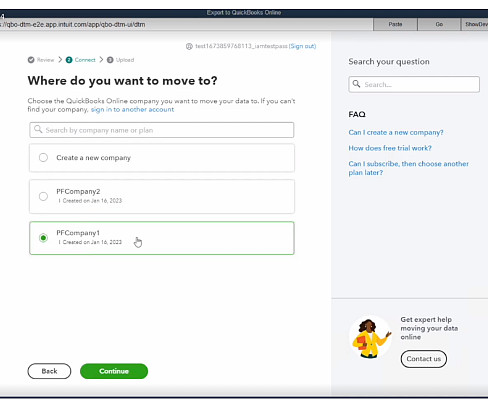488x407 pixels.
Task: Click the Connect step number icon
Action: tap(69, 60)
